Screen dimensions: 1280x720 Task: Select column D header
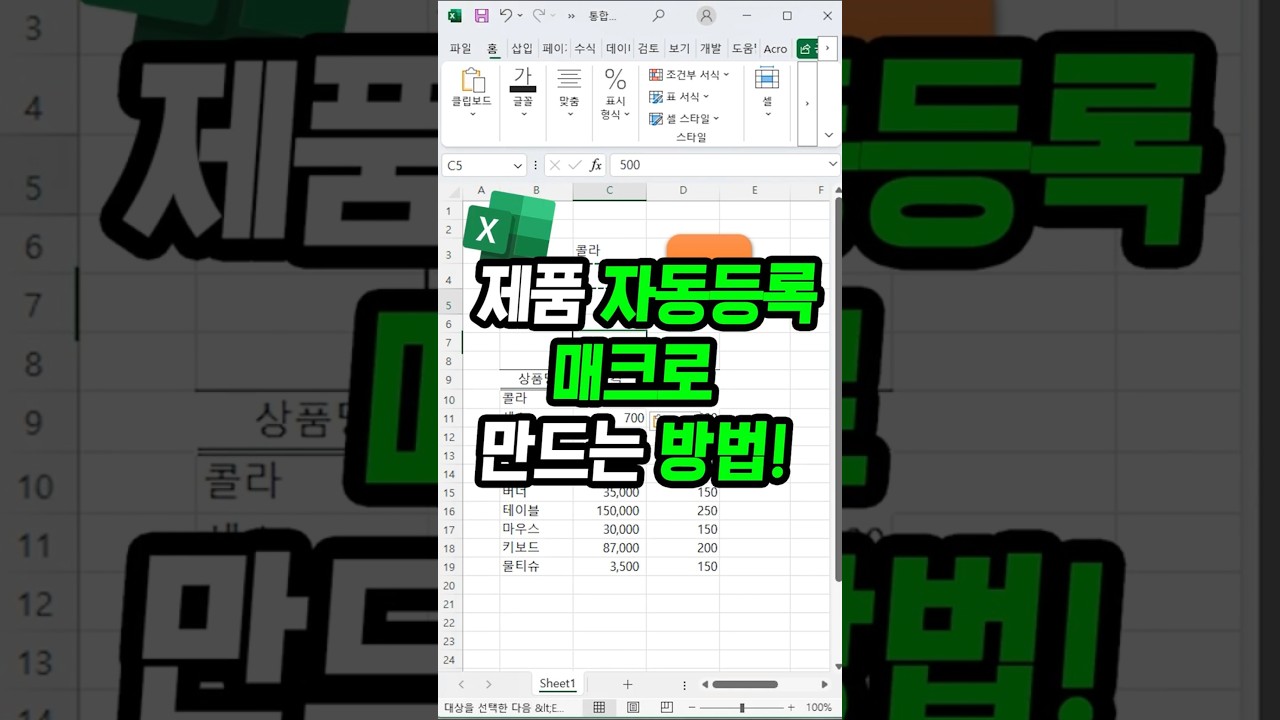(x=683, y=190)
